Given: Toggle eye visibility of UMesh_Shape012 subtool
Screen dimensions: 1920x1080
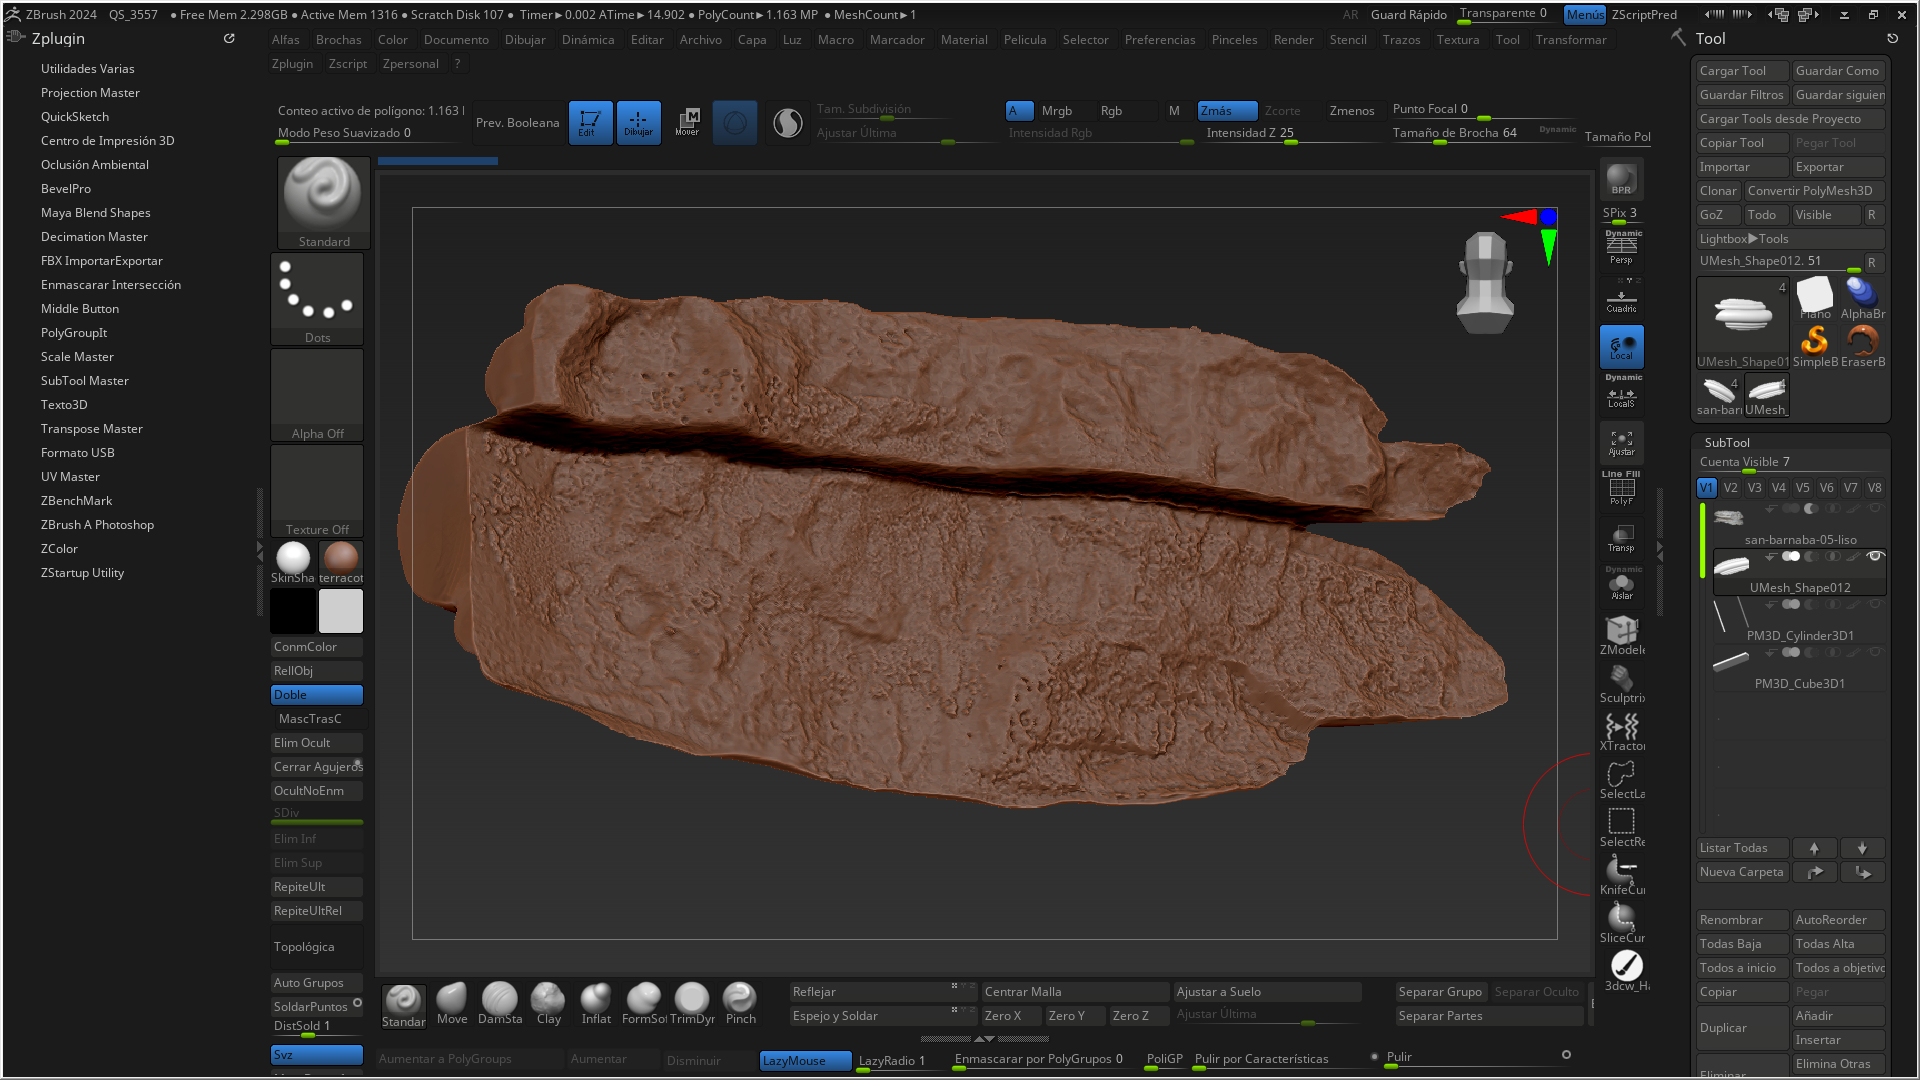Looking at the screenshot, I should pos(1875,556).
